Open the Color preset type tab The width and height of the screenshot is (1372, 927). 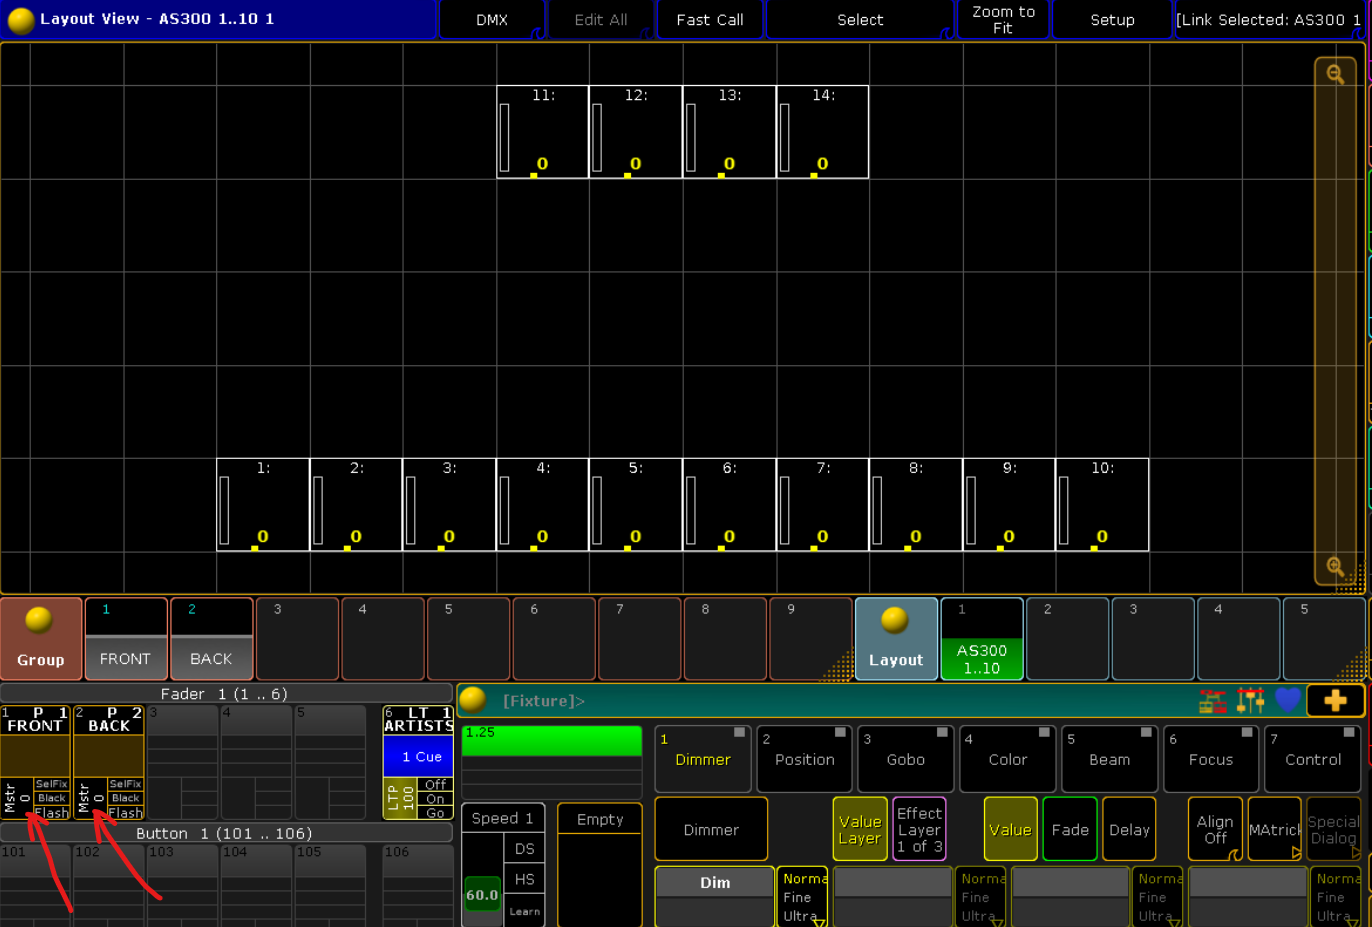click(1008, 759)
